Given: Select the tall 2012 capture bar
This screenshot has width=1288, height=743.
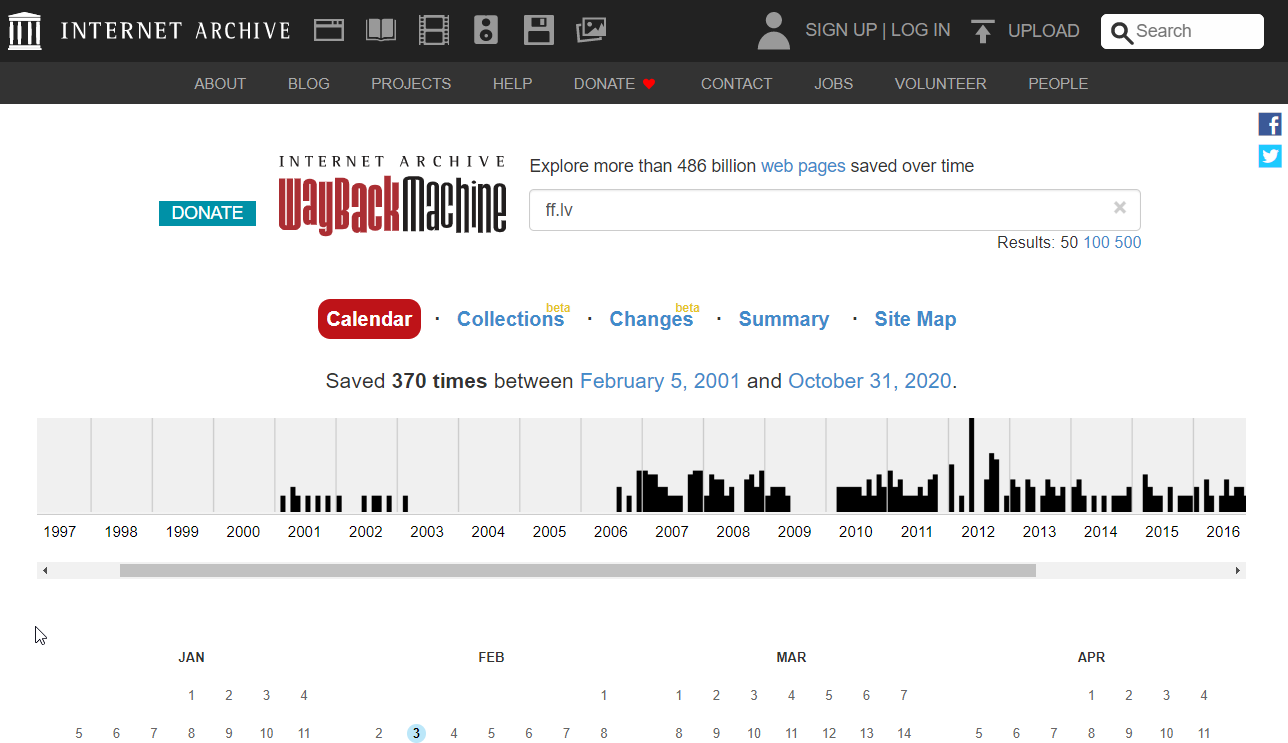Looking at the screenshot, I should click(971, 465).
